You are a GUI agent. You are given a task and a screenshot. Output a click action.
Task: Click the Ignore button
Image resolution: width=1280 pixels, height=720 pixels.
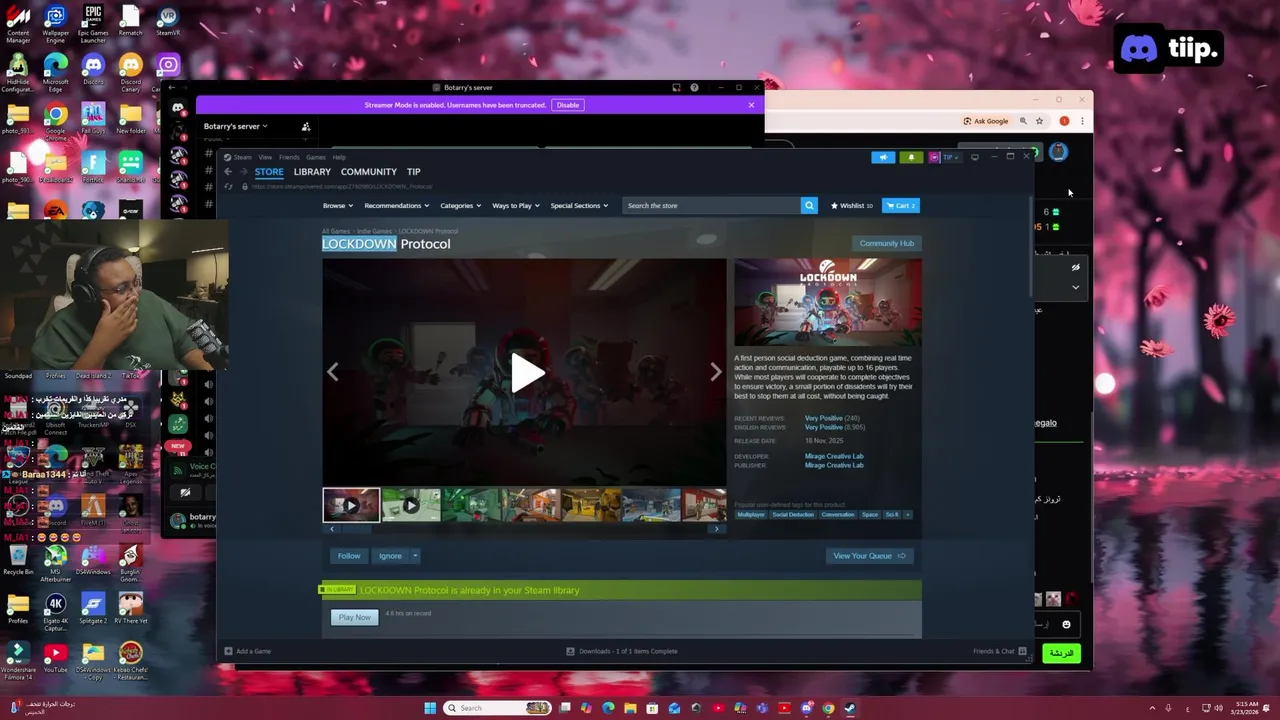(x=390, y=556)
